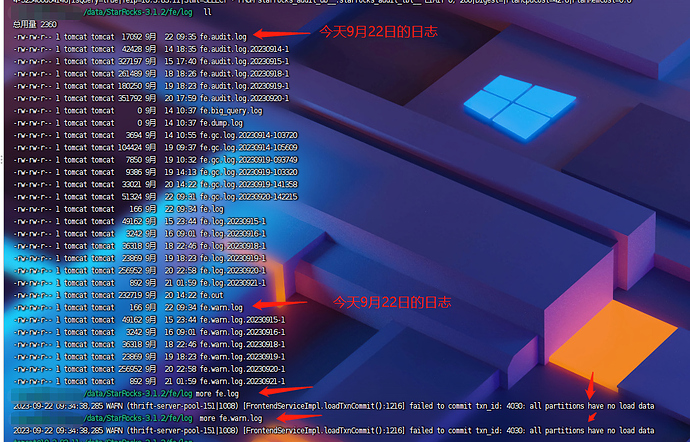Select file name fe.gc.log.20230919-103320
Image resolution: width=690 pixels, height=442 pixels.
point(249,173)
